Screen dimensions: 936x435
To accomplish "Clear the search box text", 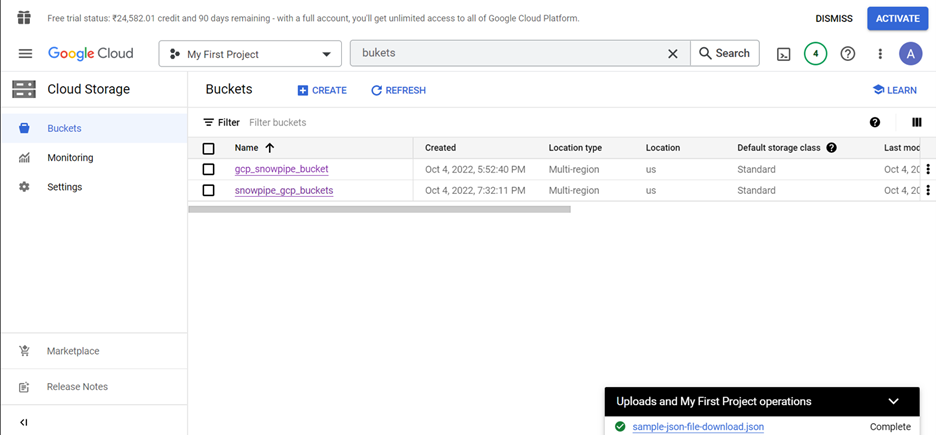I will pyautogui.click(x=673, y=54).
